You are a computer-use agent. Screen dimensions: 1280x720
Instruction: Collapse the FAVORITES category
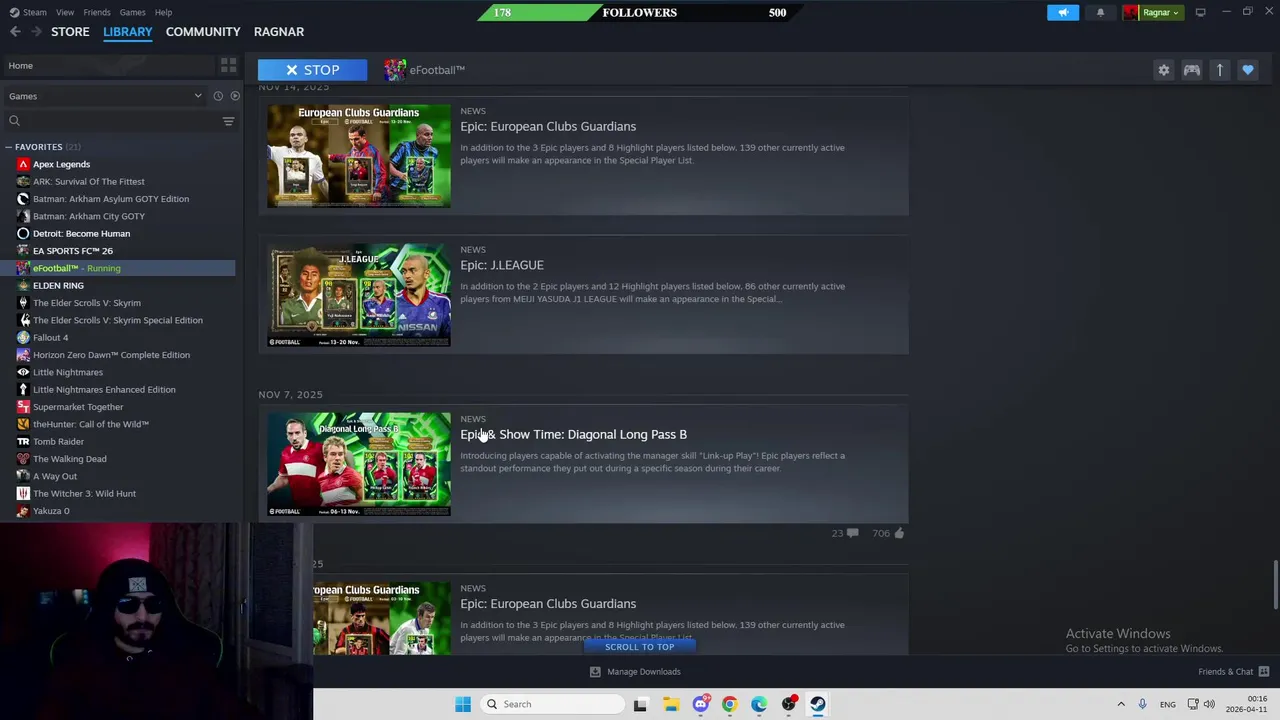click(8, 147)
